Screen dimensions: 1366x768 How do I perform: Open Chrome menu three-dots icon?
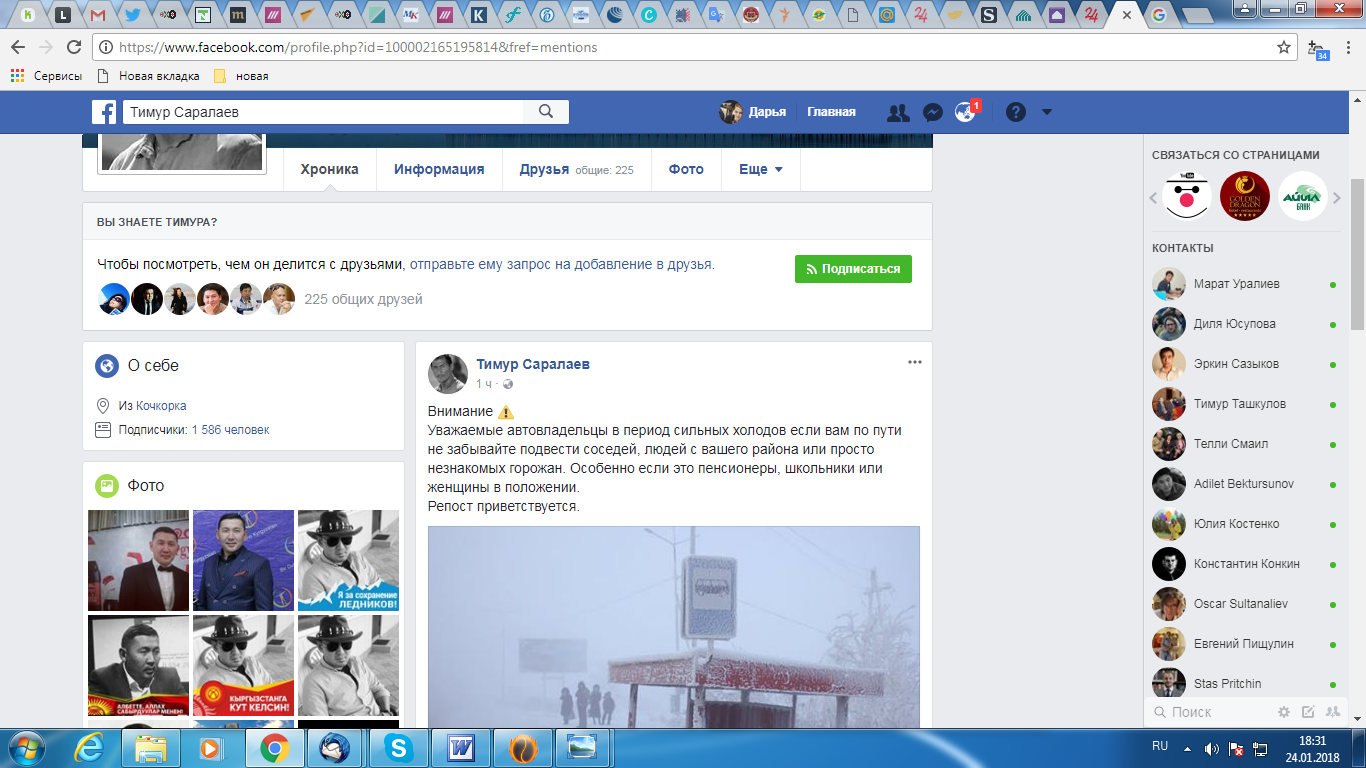click(x=1348, y=47)
